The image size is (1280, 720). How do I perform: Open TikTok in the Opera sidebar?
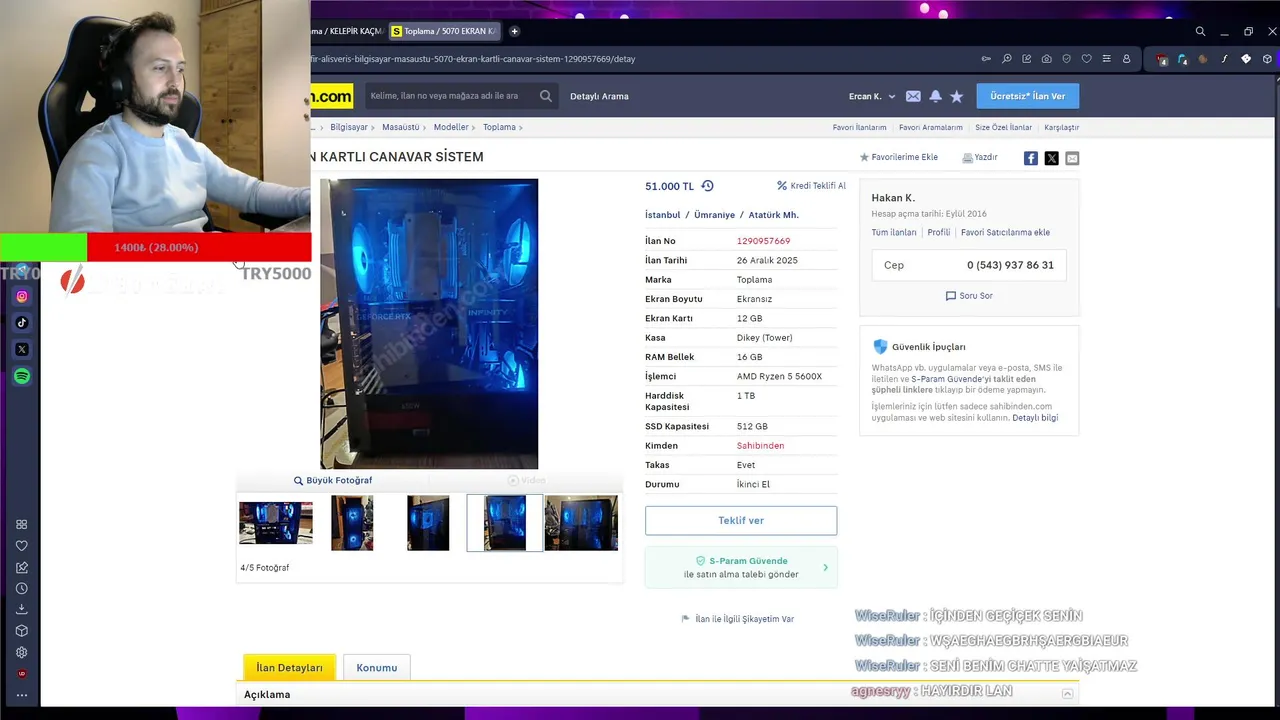22,323
